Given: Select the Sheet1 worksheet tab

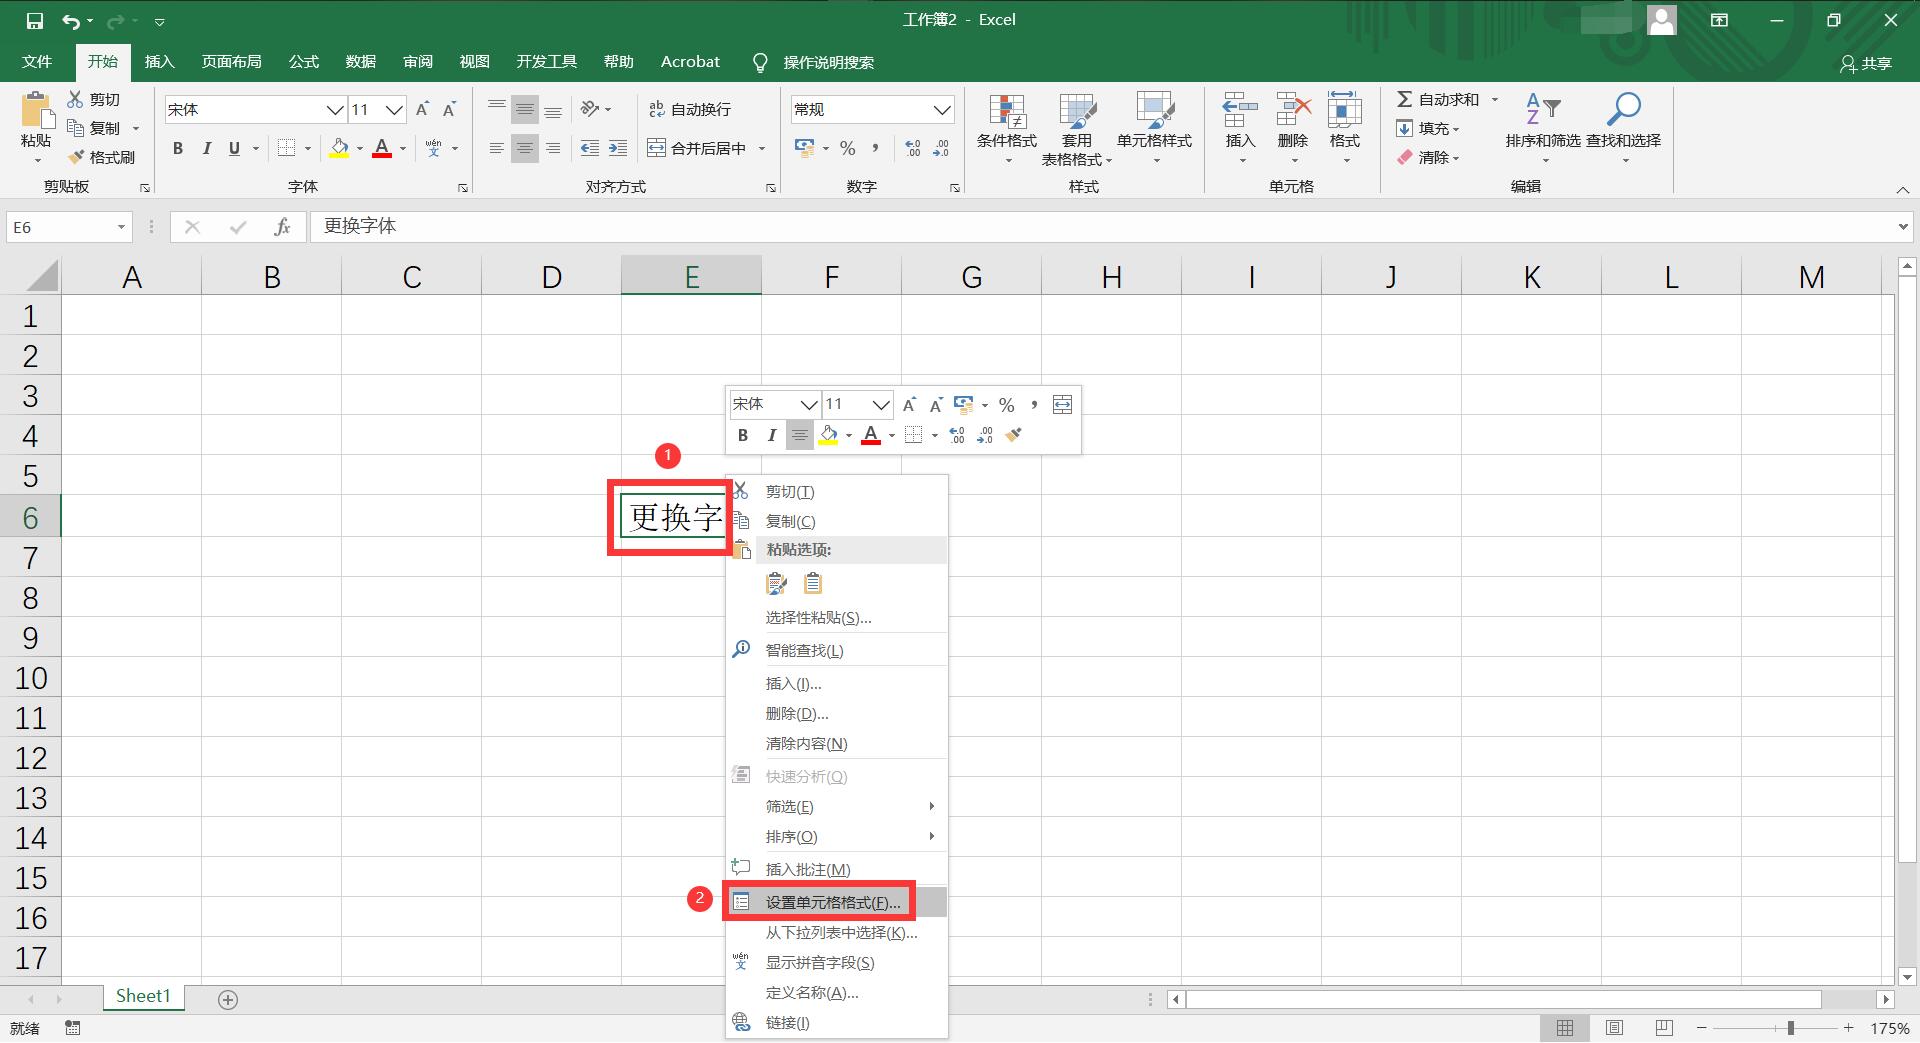Looking at the screenshot, I should (x=143, y=996).
